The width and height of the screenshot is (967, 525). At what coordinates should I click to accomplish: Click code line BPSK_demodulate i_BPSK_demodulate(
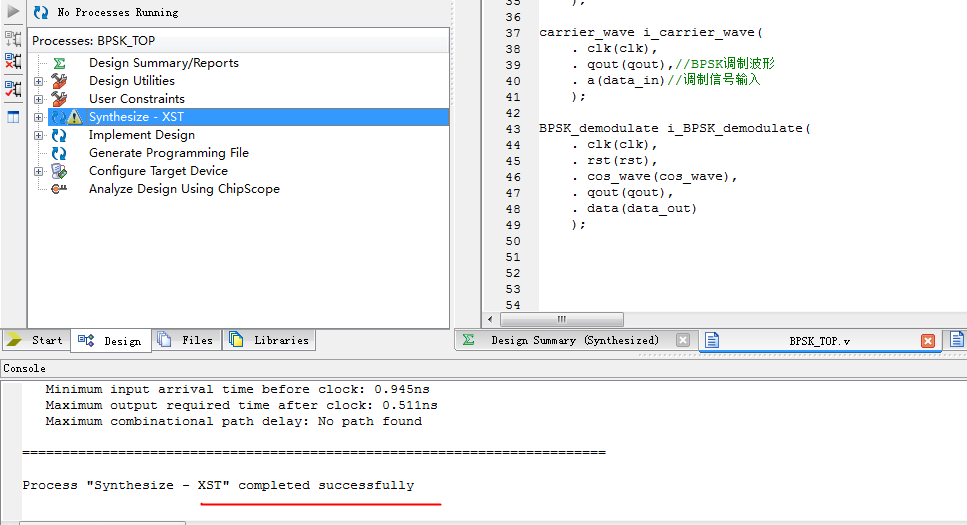click(675, 128)
